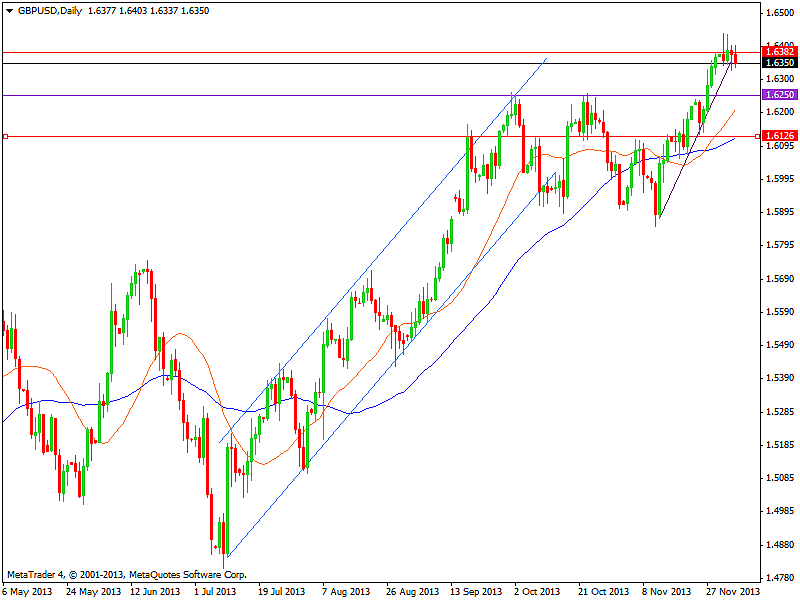This screenshot has height=600, width=800.
Task: Click the 27 Nov 2013 date label
Action: click(732, 591)
